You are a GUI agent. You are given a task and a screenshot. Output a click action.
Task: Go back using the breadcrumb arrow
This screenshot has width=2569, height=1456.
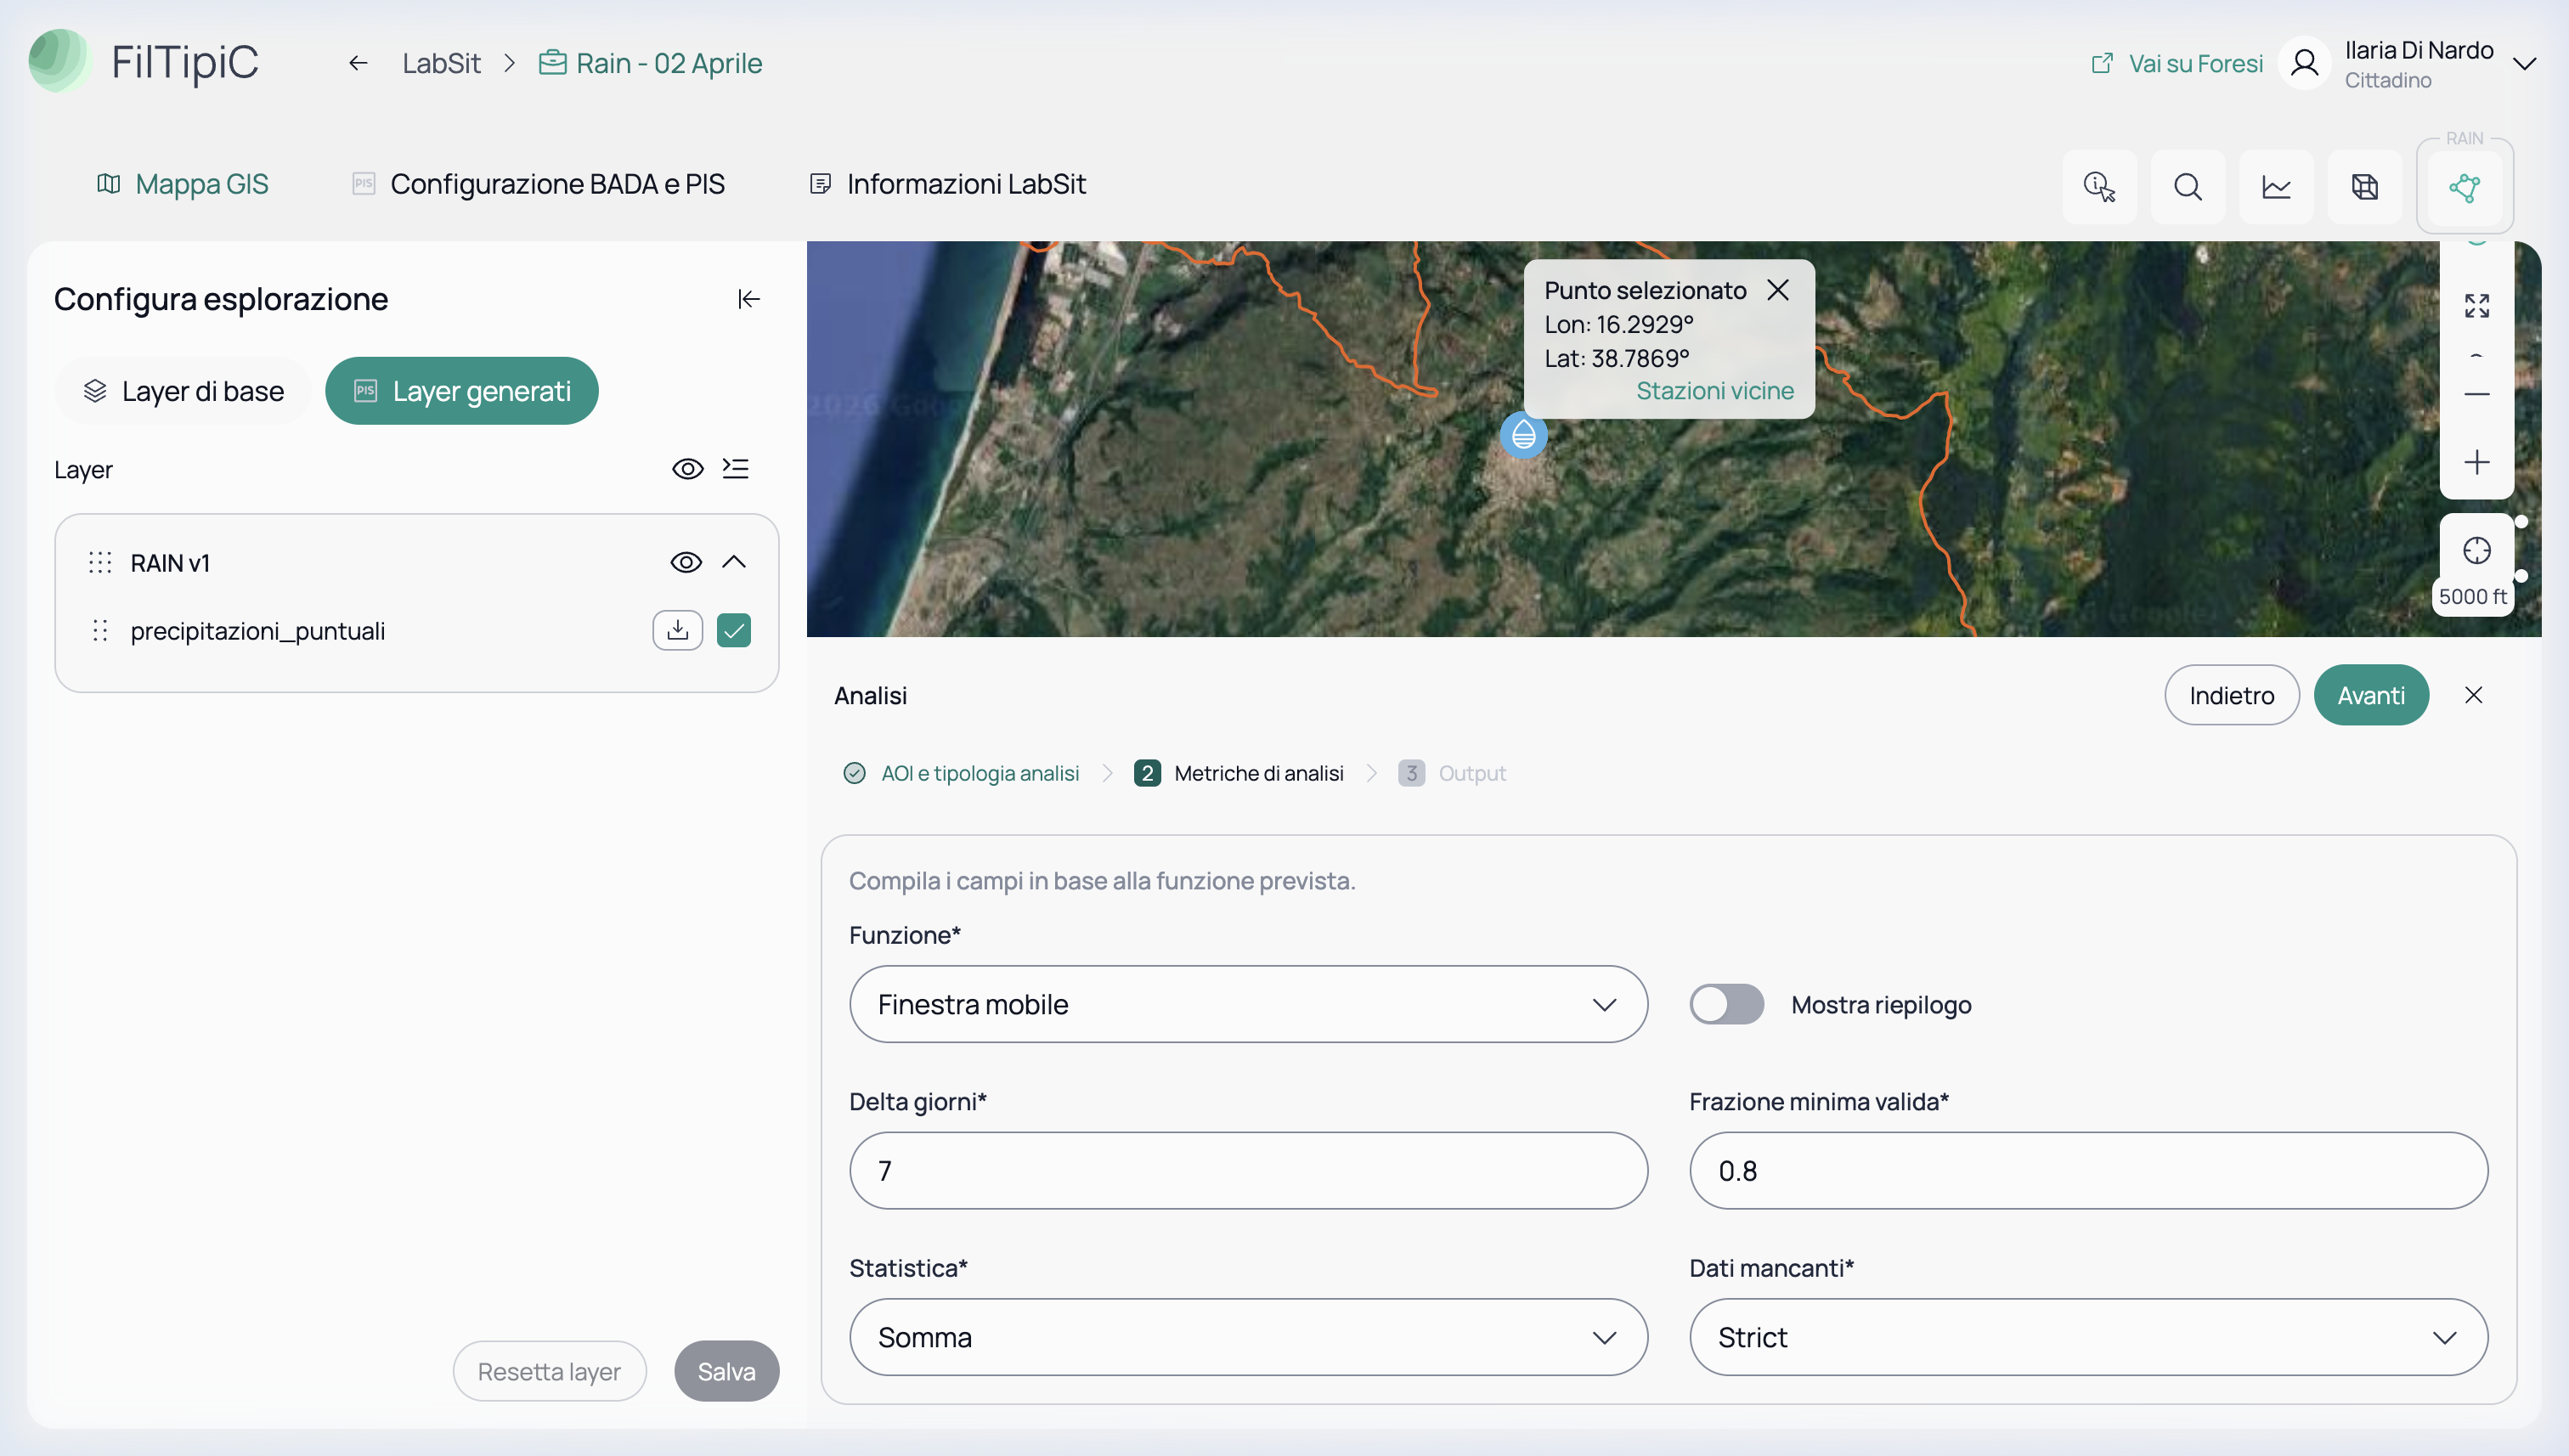click(x=358, y=63)
